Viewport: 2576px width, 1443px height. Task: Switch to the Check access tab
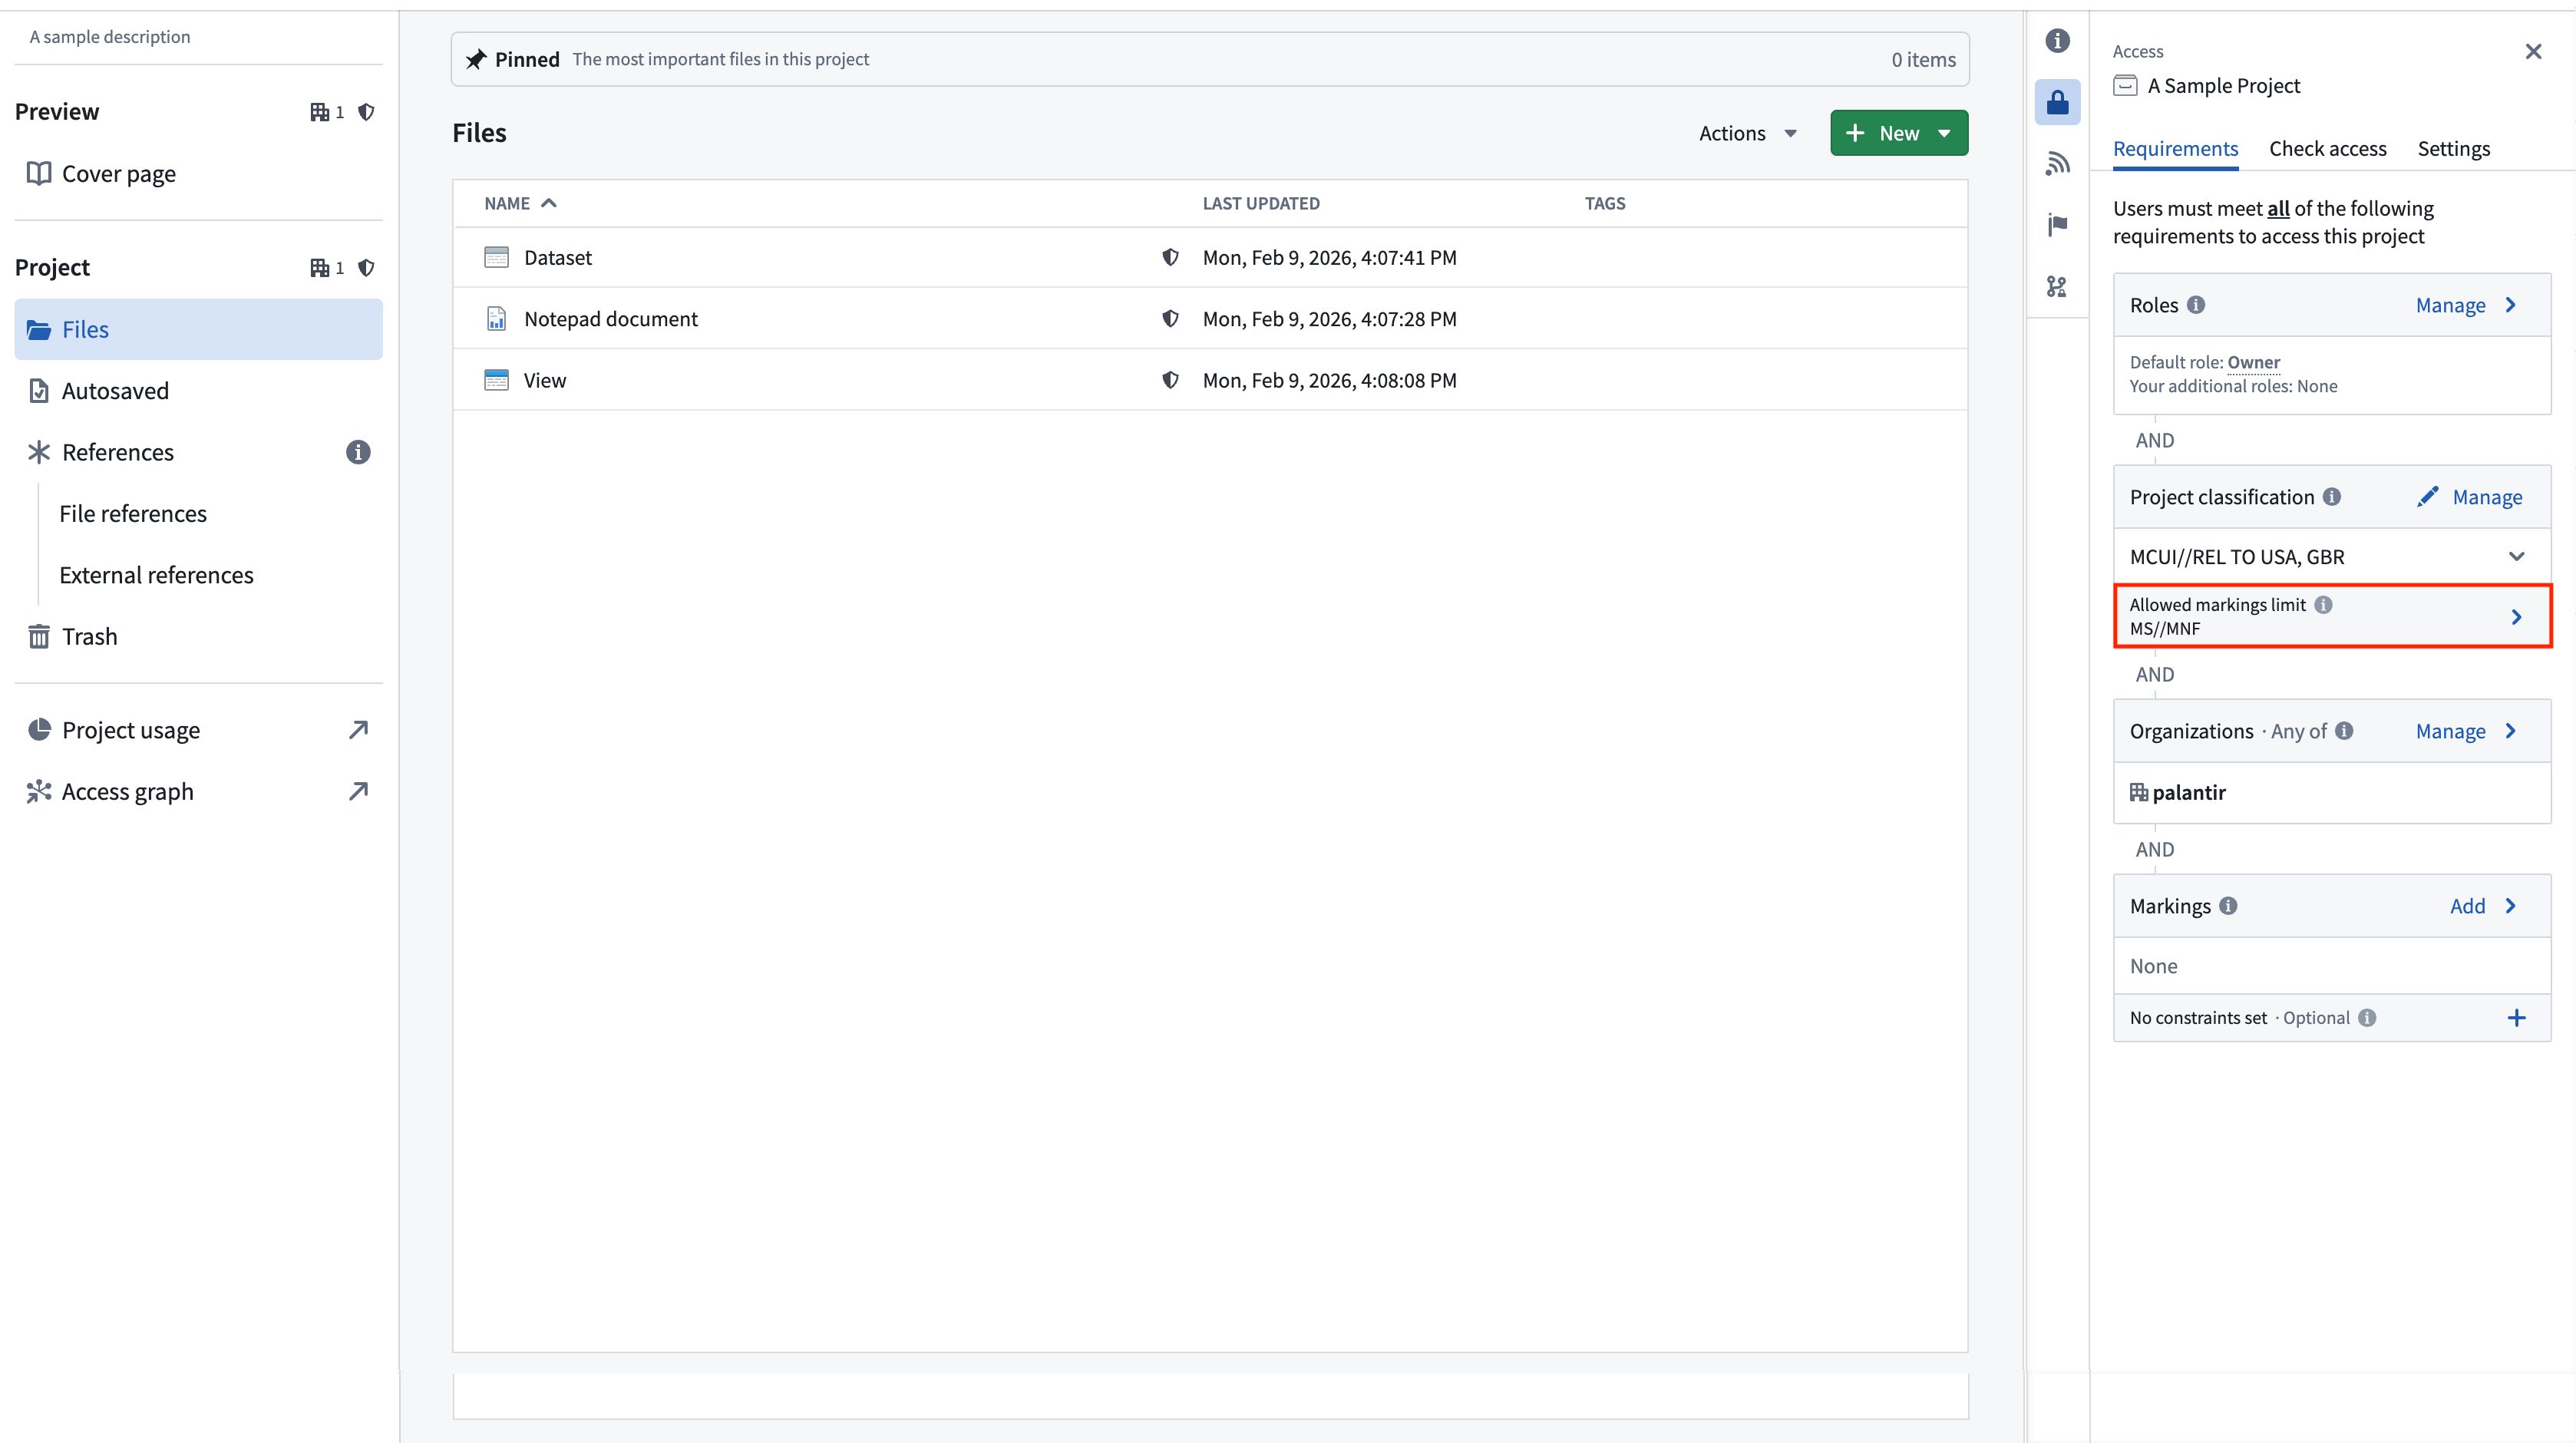pyautogui.click(x=2327, y=148)
